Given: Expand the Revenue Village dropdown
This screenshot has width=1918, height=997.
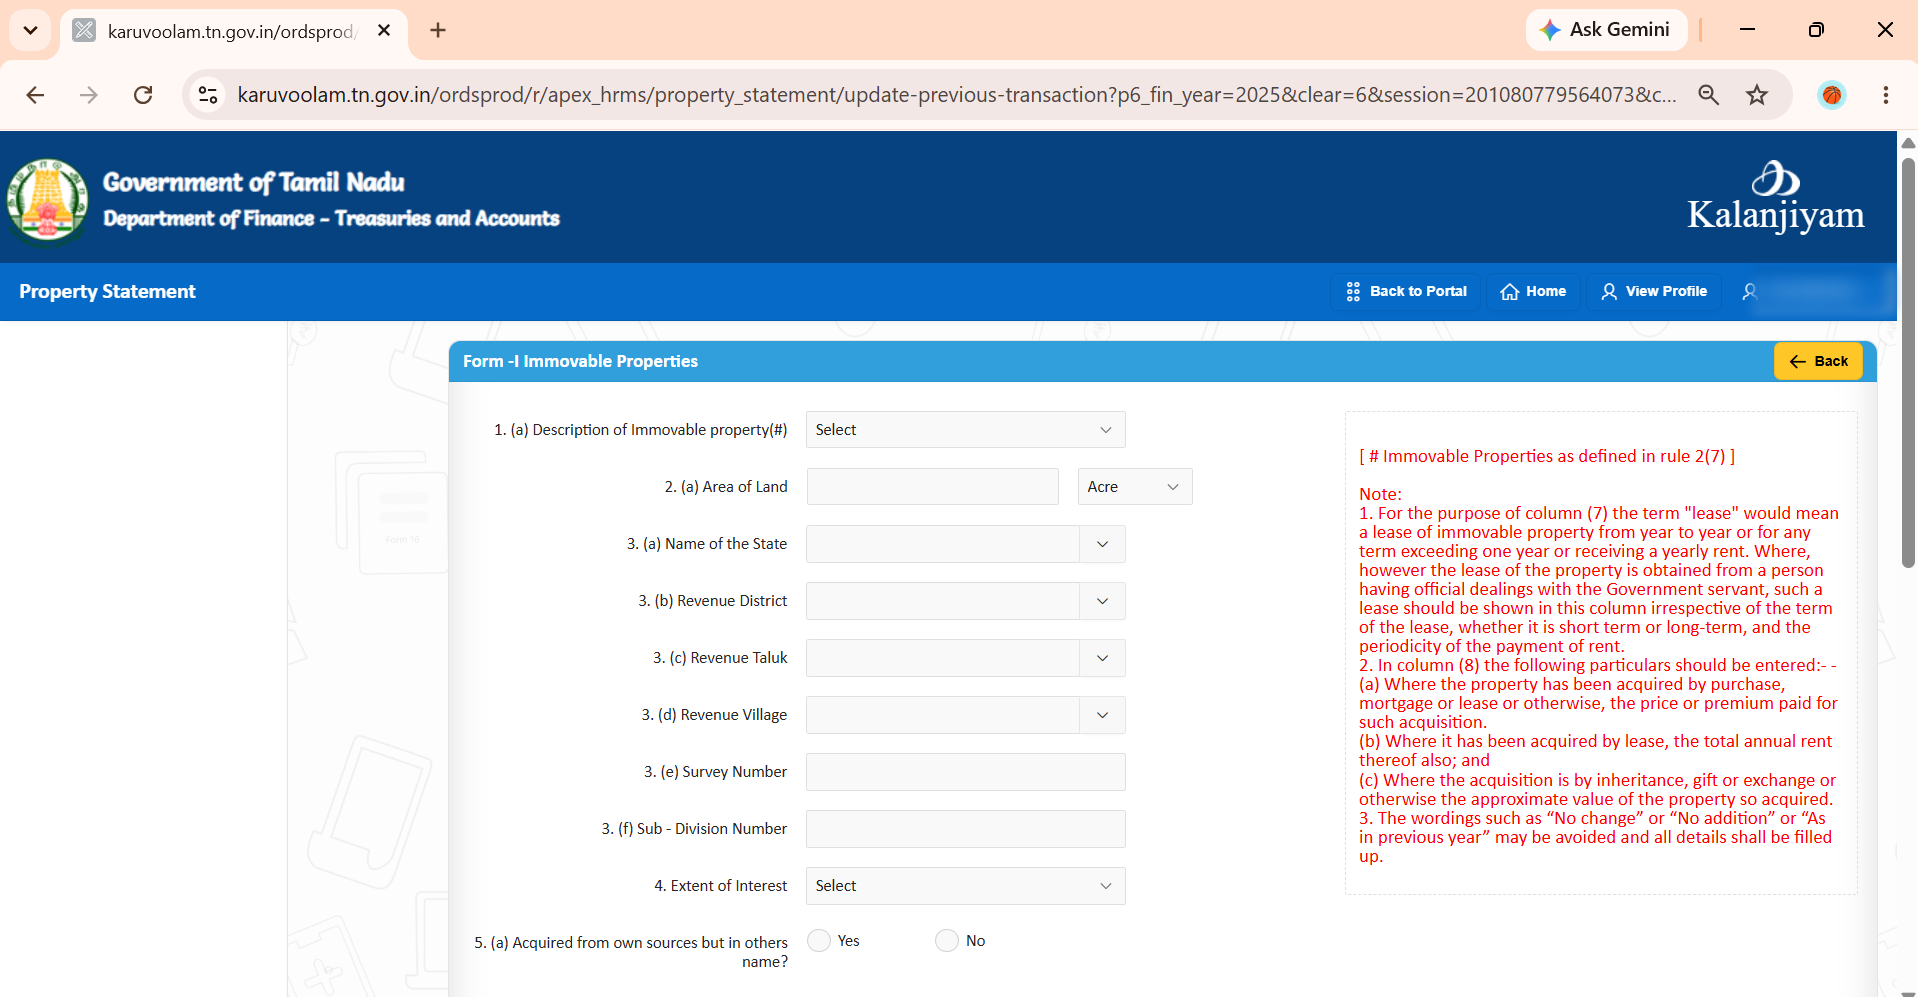Looking at the screenshot, I should click(x=1102, y=715).
